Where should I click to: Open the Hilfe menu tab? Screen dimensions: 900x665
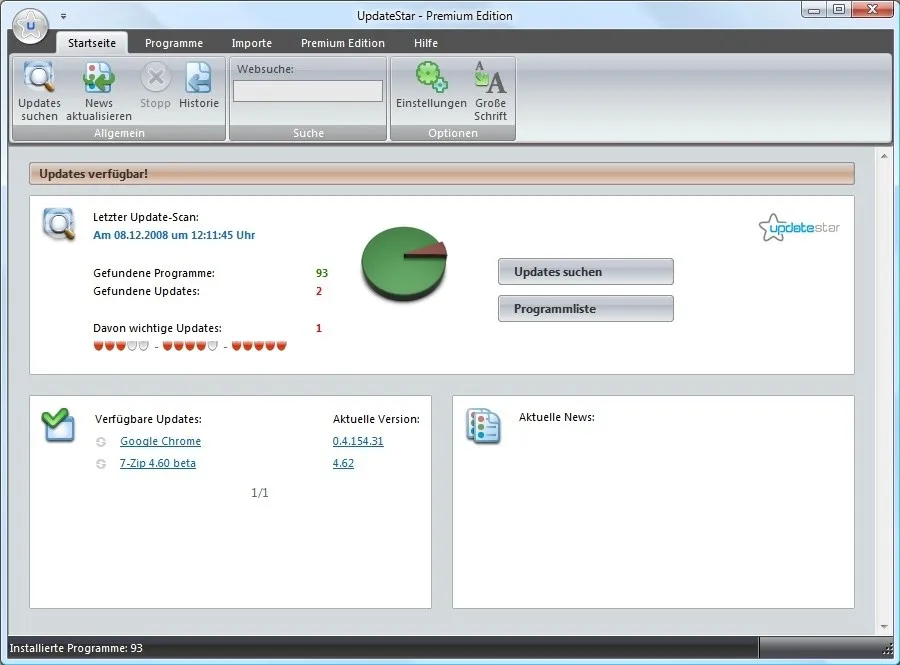(x=425, y=43)
